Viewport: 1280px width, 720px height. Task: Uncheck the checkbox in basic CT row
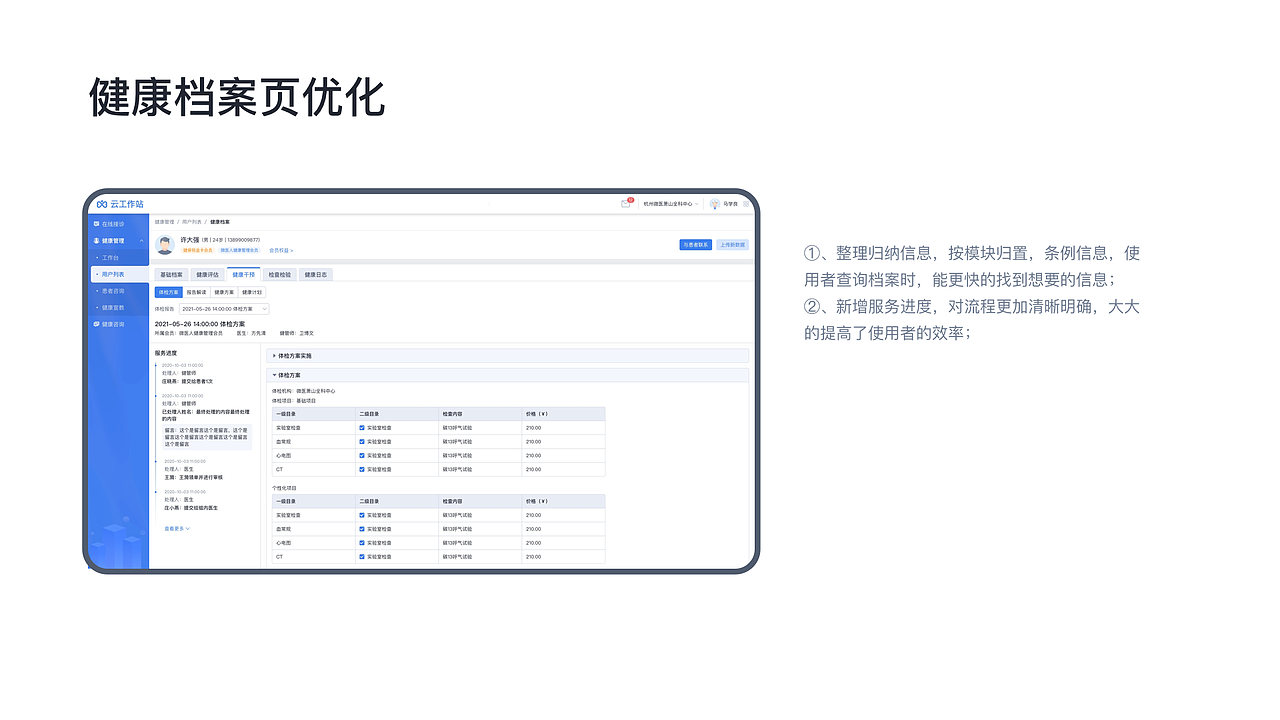(x=362, y=469)
